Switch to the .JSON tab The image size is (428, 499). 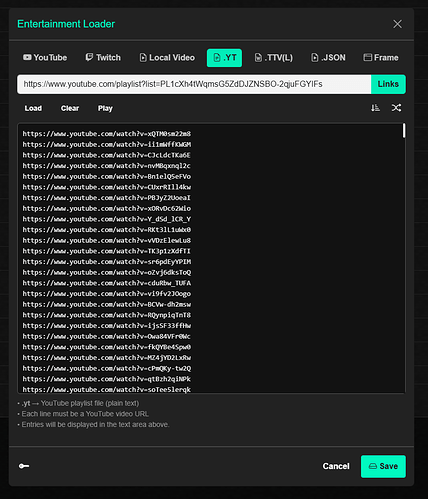pos(328,58)
